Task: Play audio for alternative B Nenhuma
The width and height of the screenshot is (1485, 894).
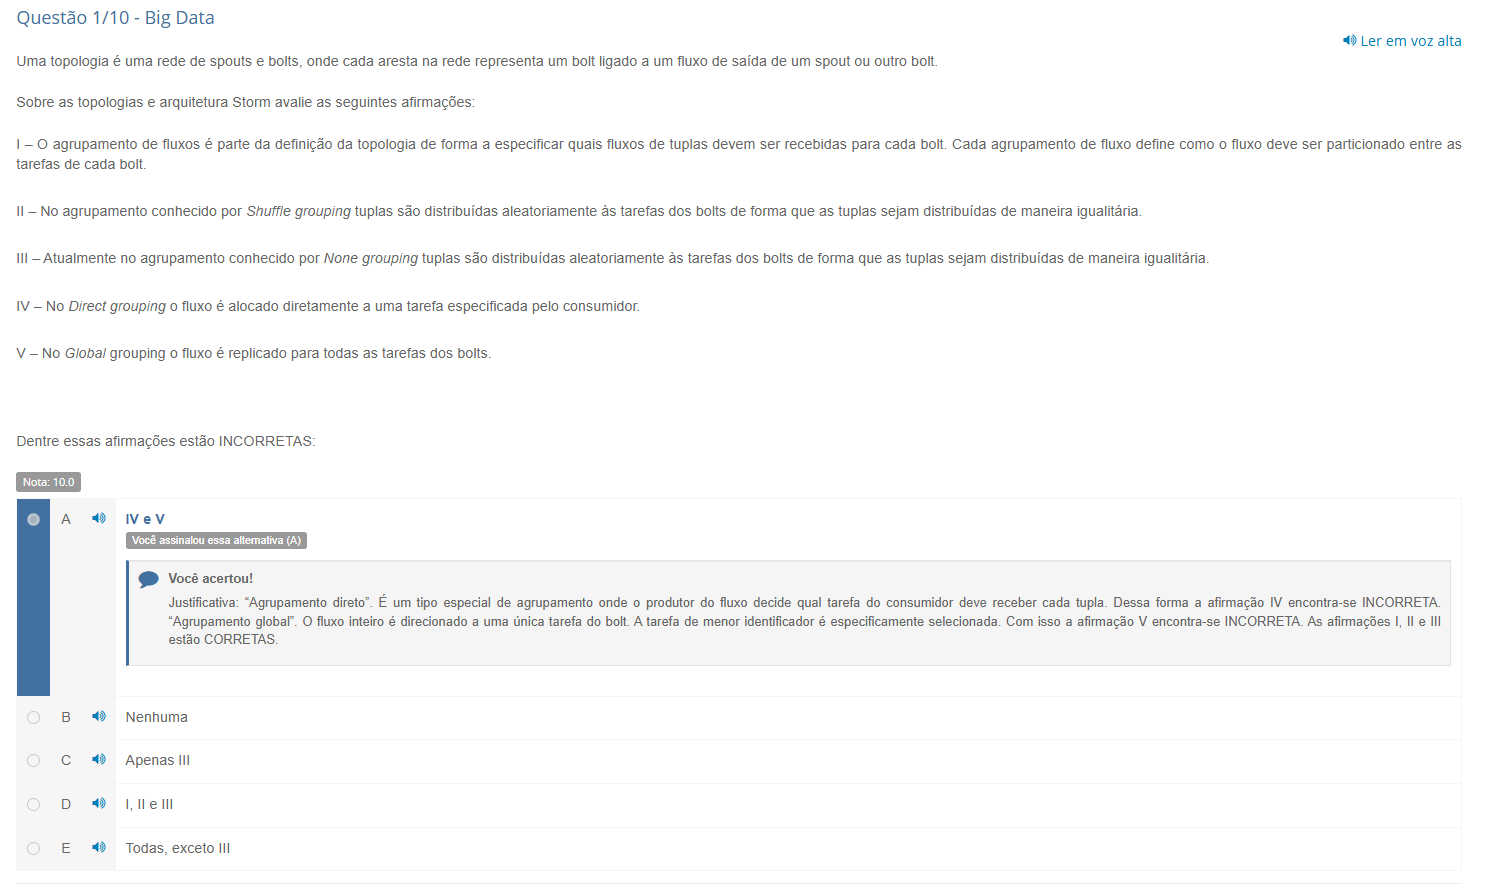Action: coord(99,716)
